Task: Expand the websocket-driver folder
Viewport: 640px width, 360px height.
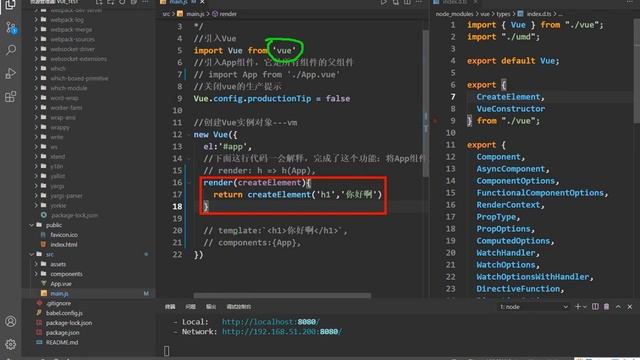Action: click(36, 49)
